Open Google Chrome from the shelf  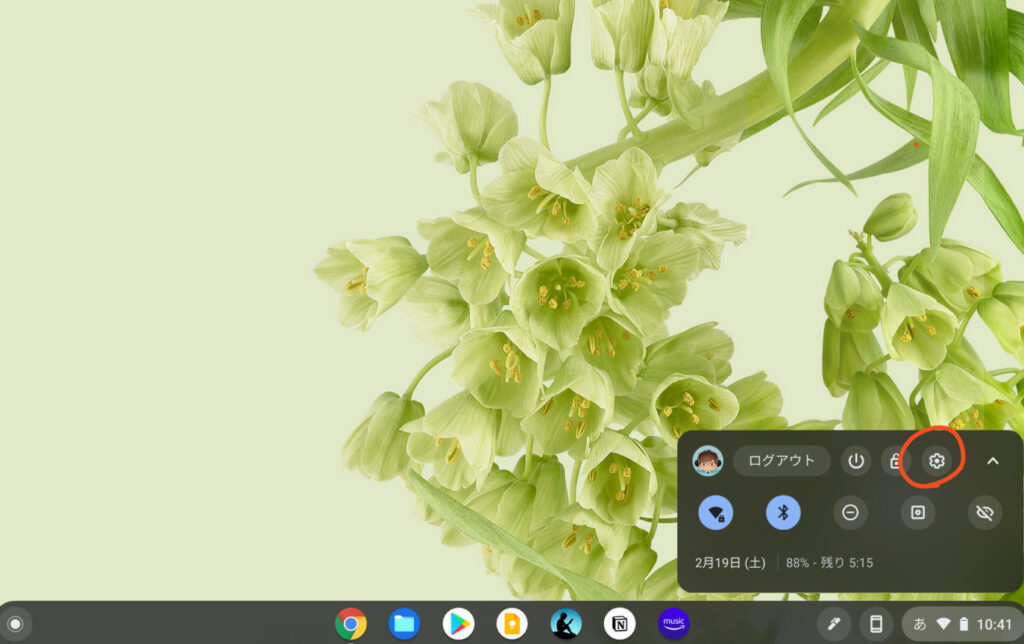point(351,624)
